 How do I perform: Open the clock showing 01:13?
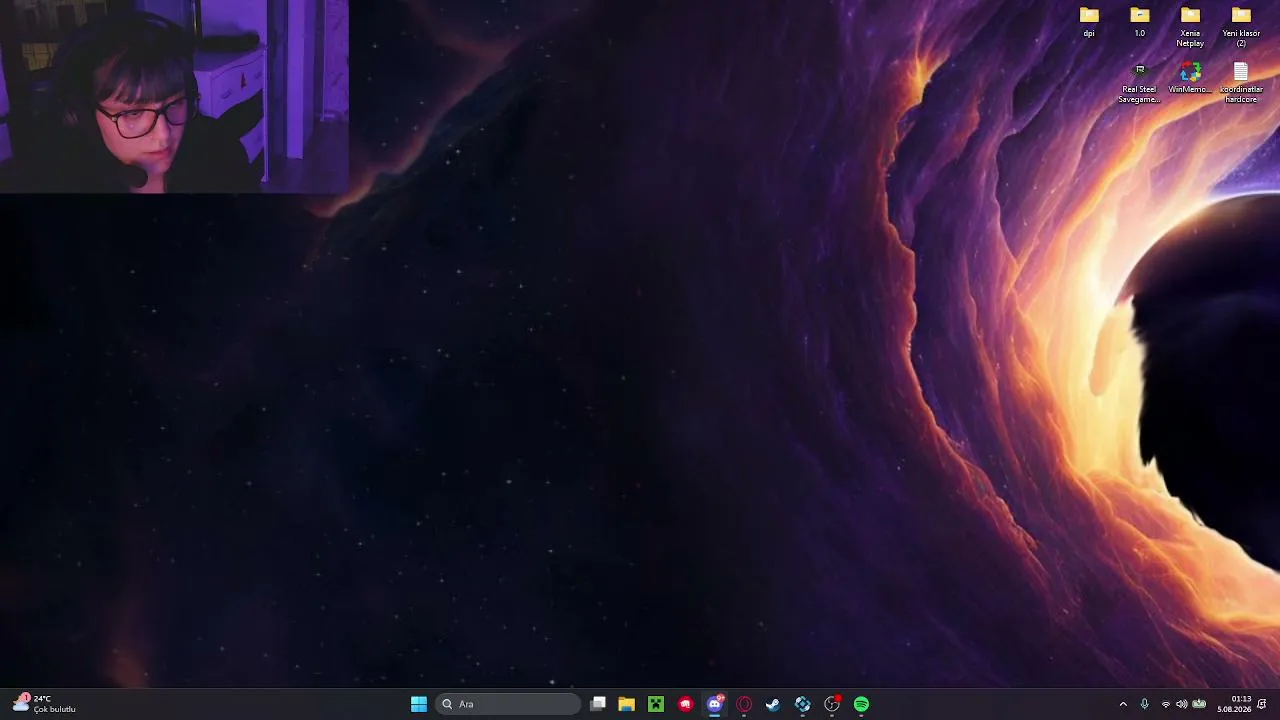[1234, 704]
